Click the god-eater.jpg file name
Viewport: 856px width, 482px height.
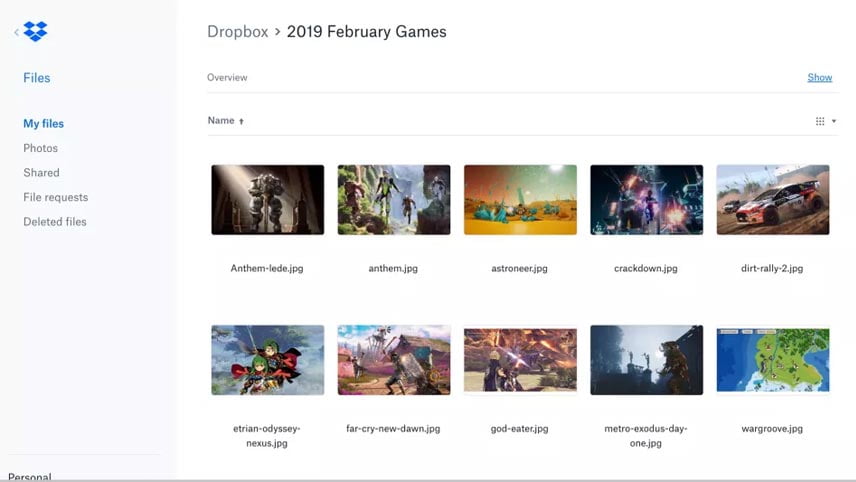click(519, 429)
